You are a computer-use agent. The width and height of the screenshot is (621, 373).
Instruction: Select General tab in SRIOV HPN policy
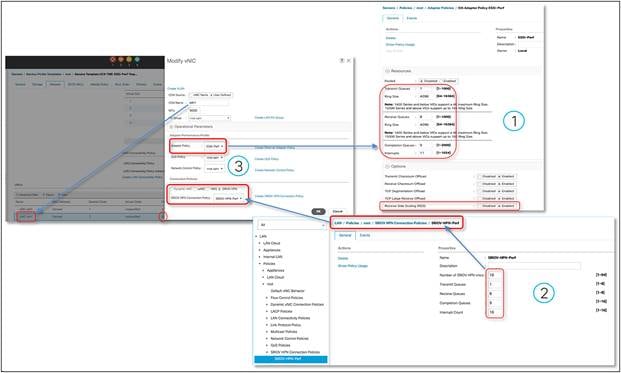click(345, 235)
